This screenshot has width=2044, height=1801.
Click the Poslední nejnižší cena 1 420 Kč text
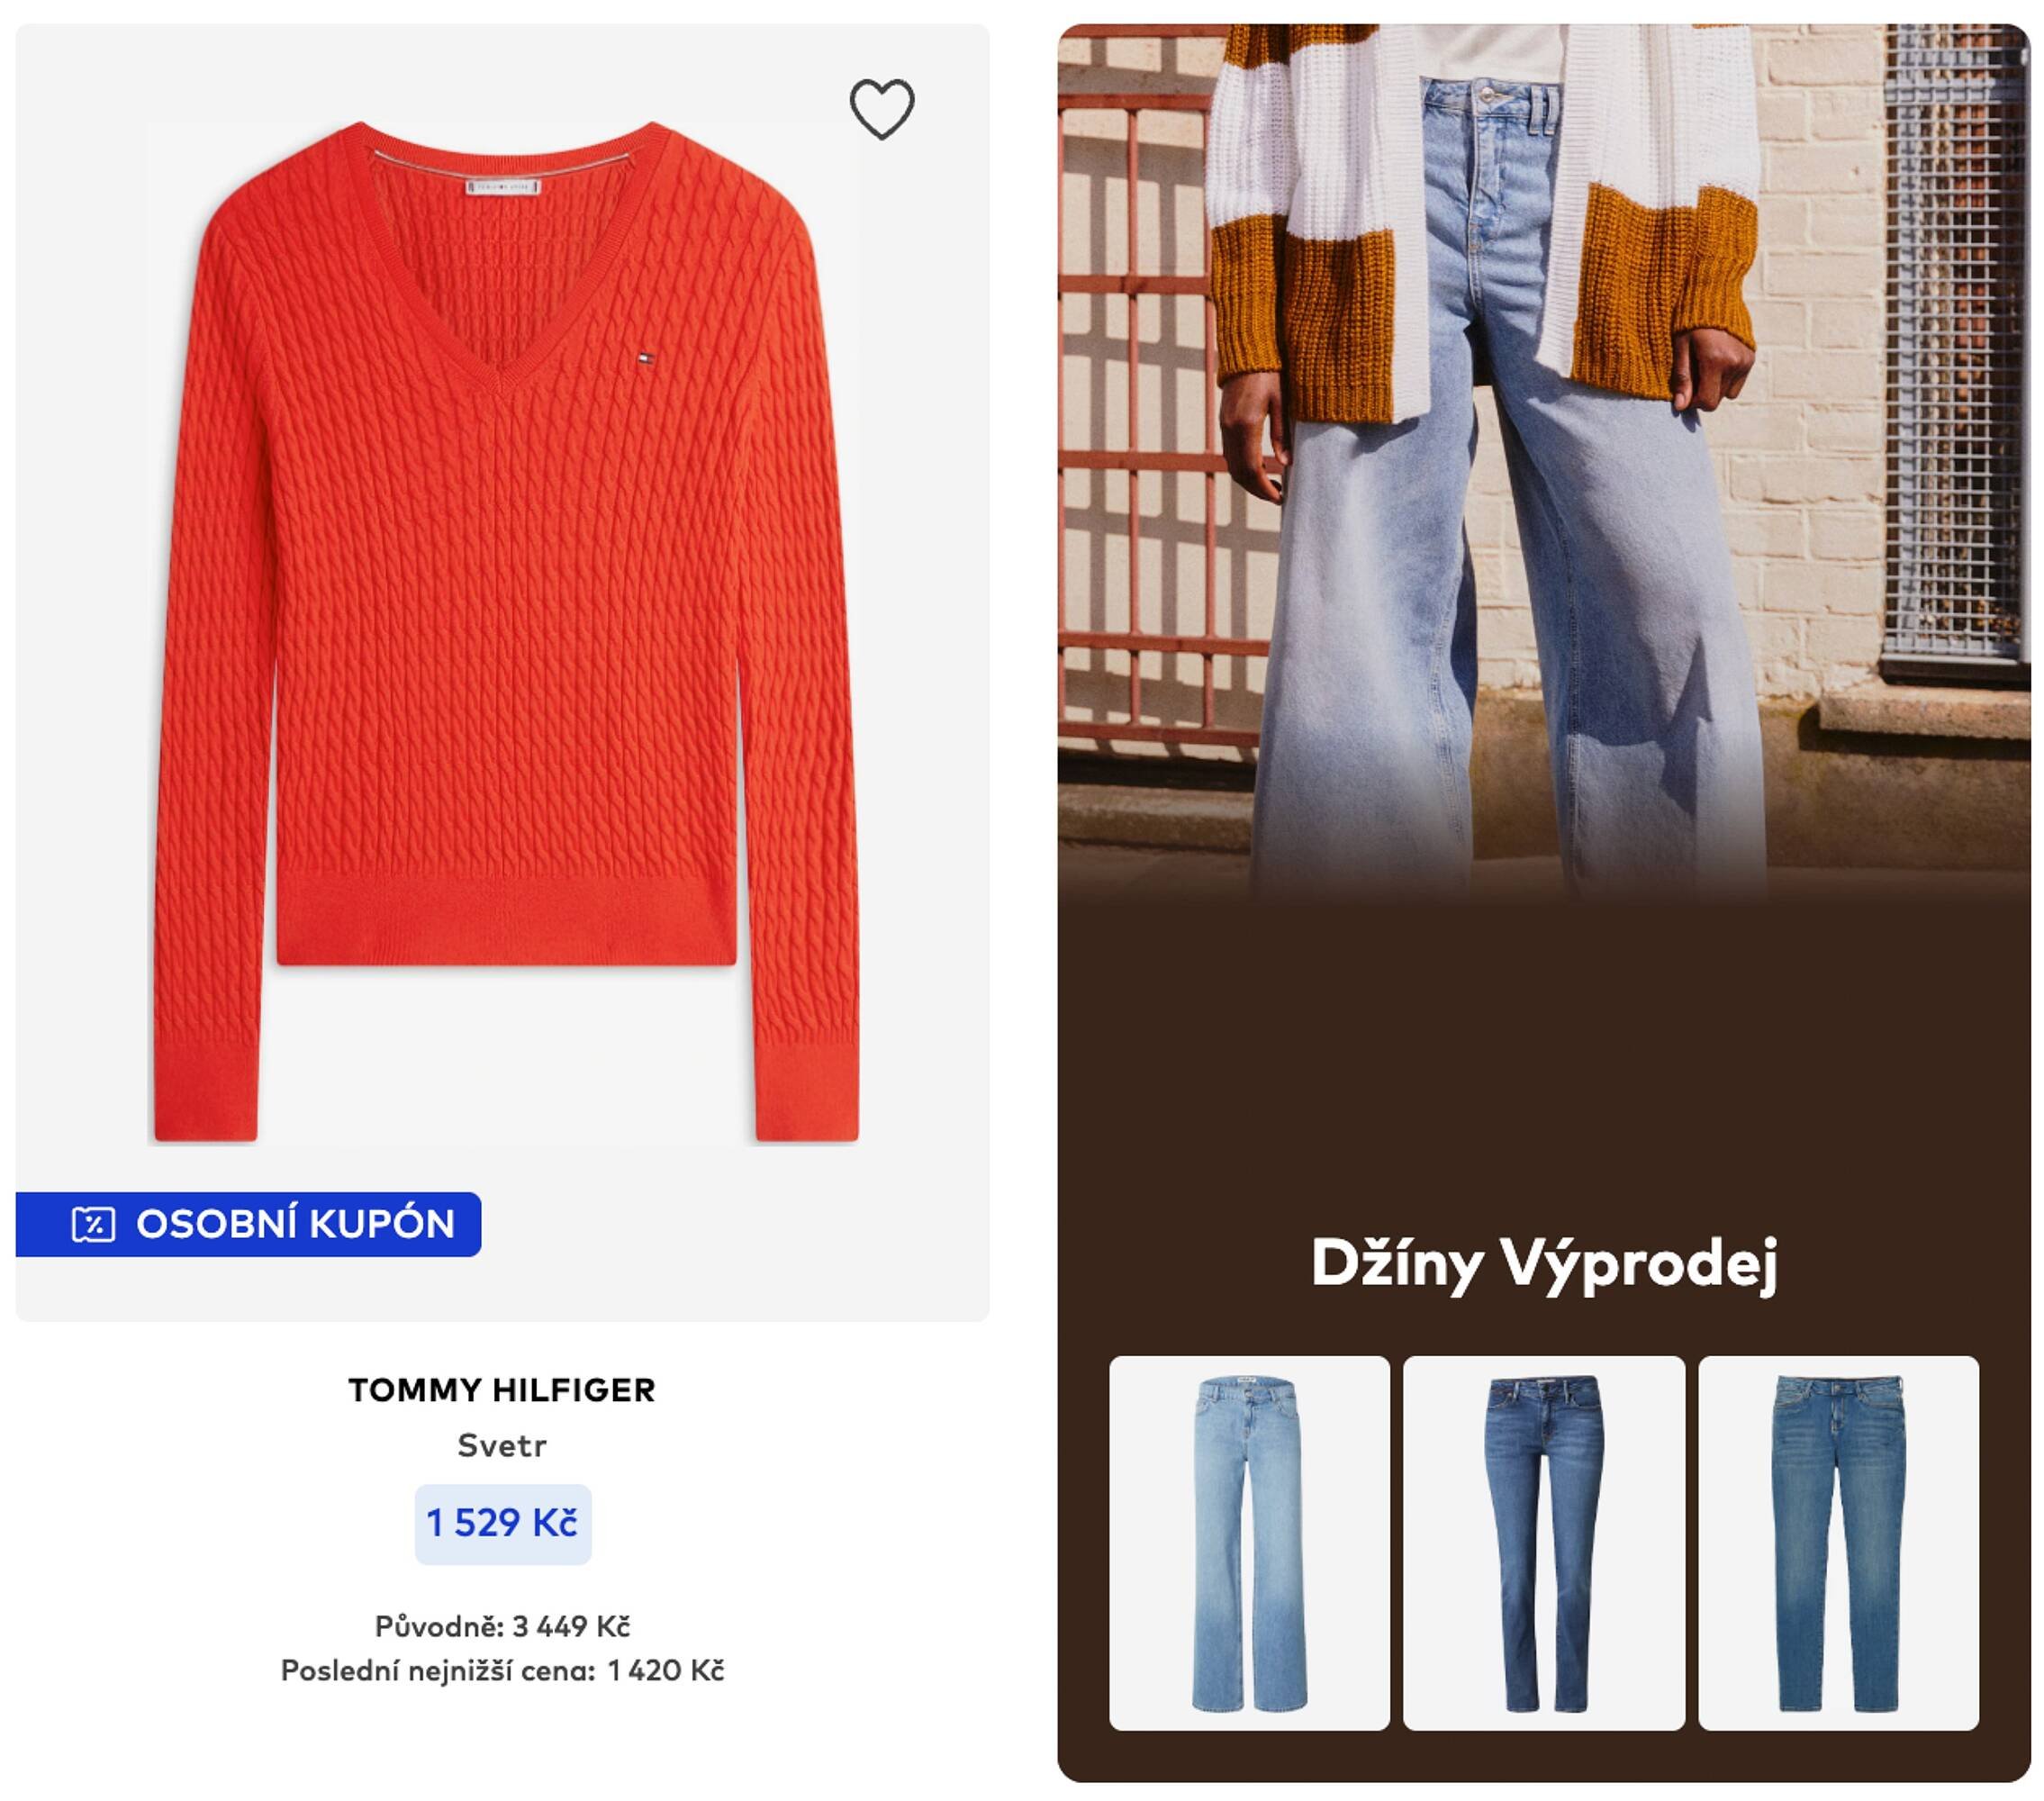click(x=502, y=1670)
